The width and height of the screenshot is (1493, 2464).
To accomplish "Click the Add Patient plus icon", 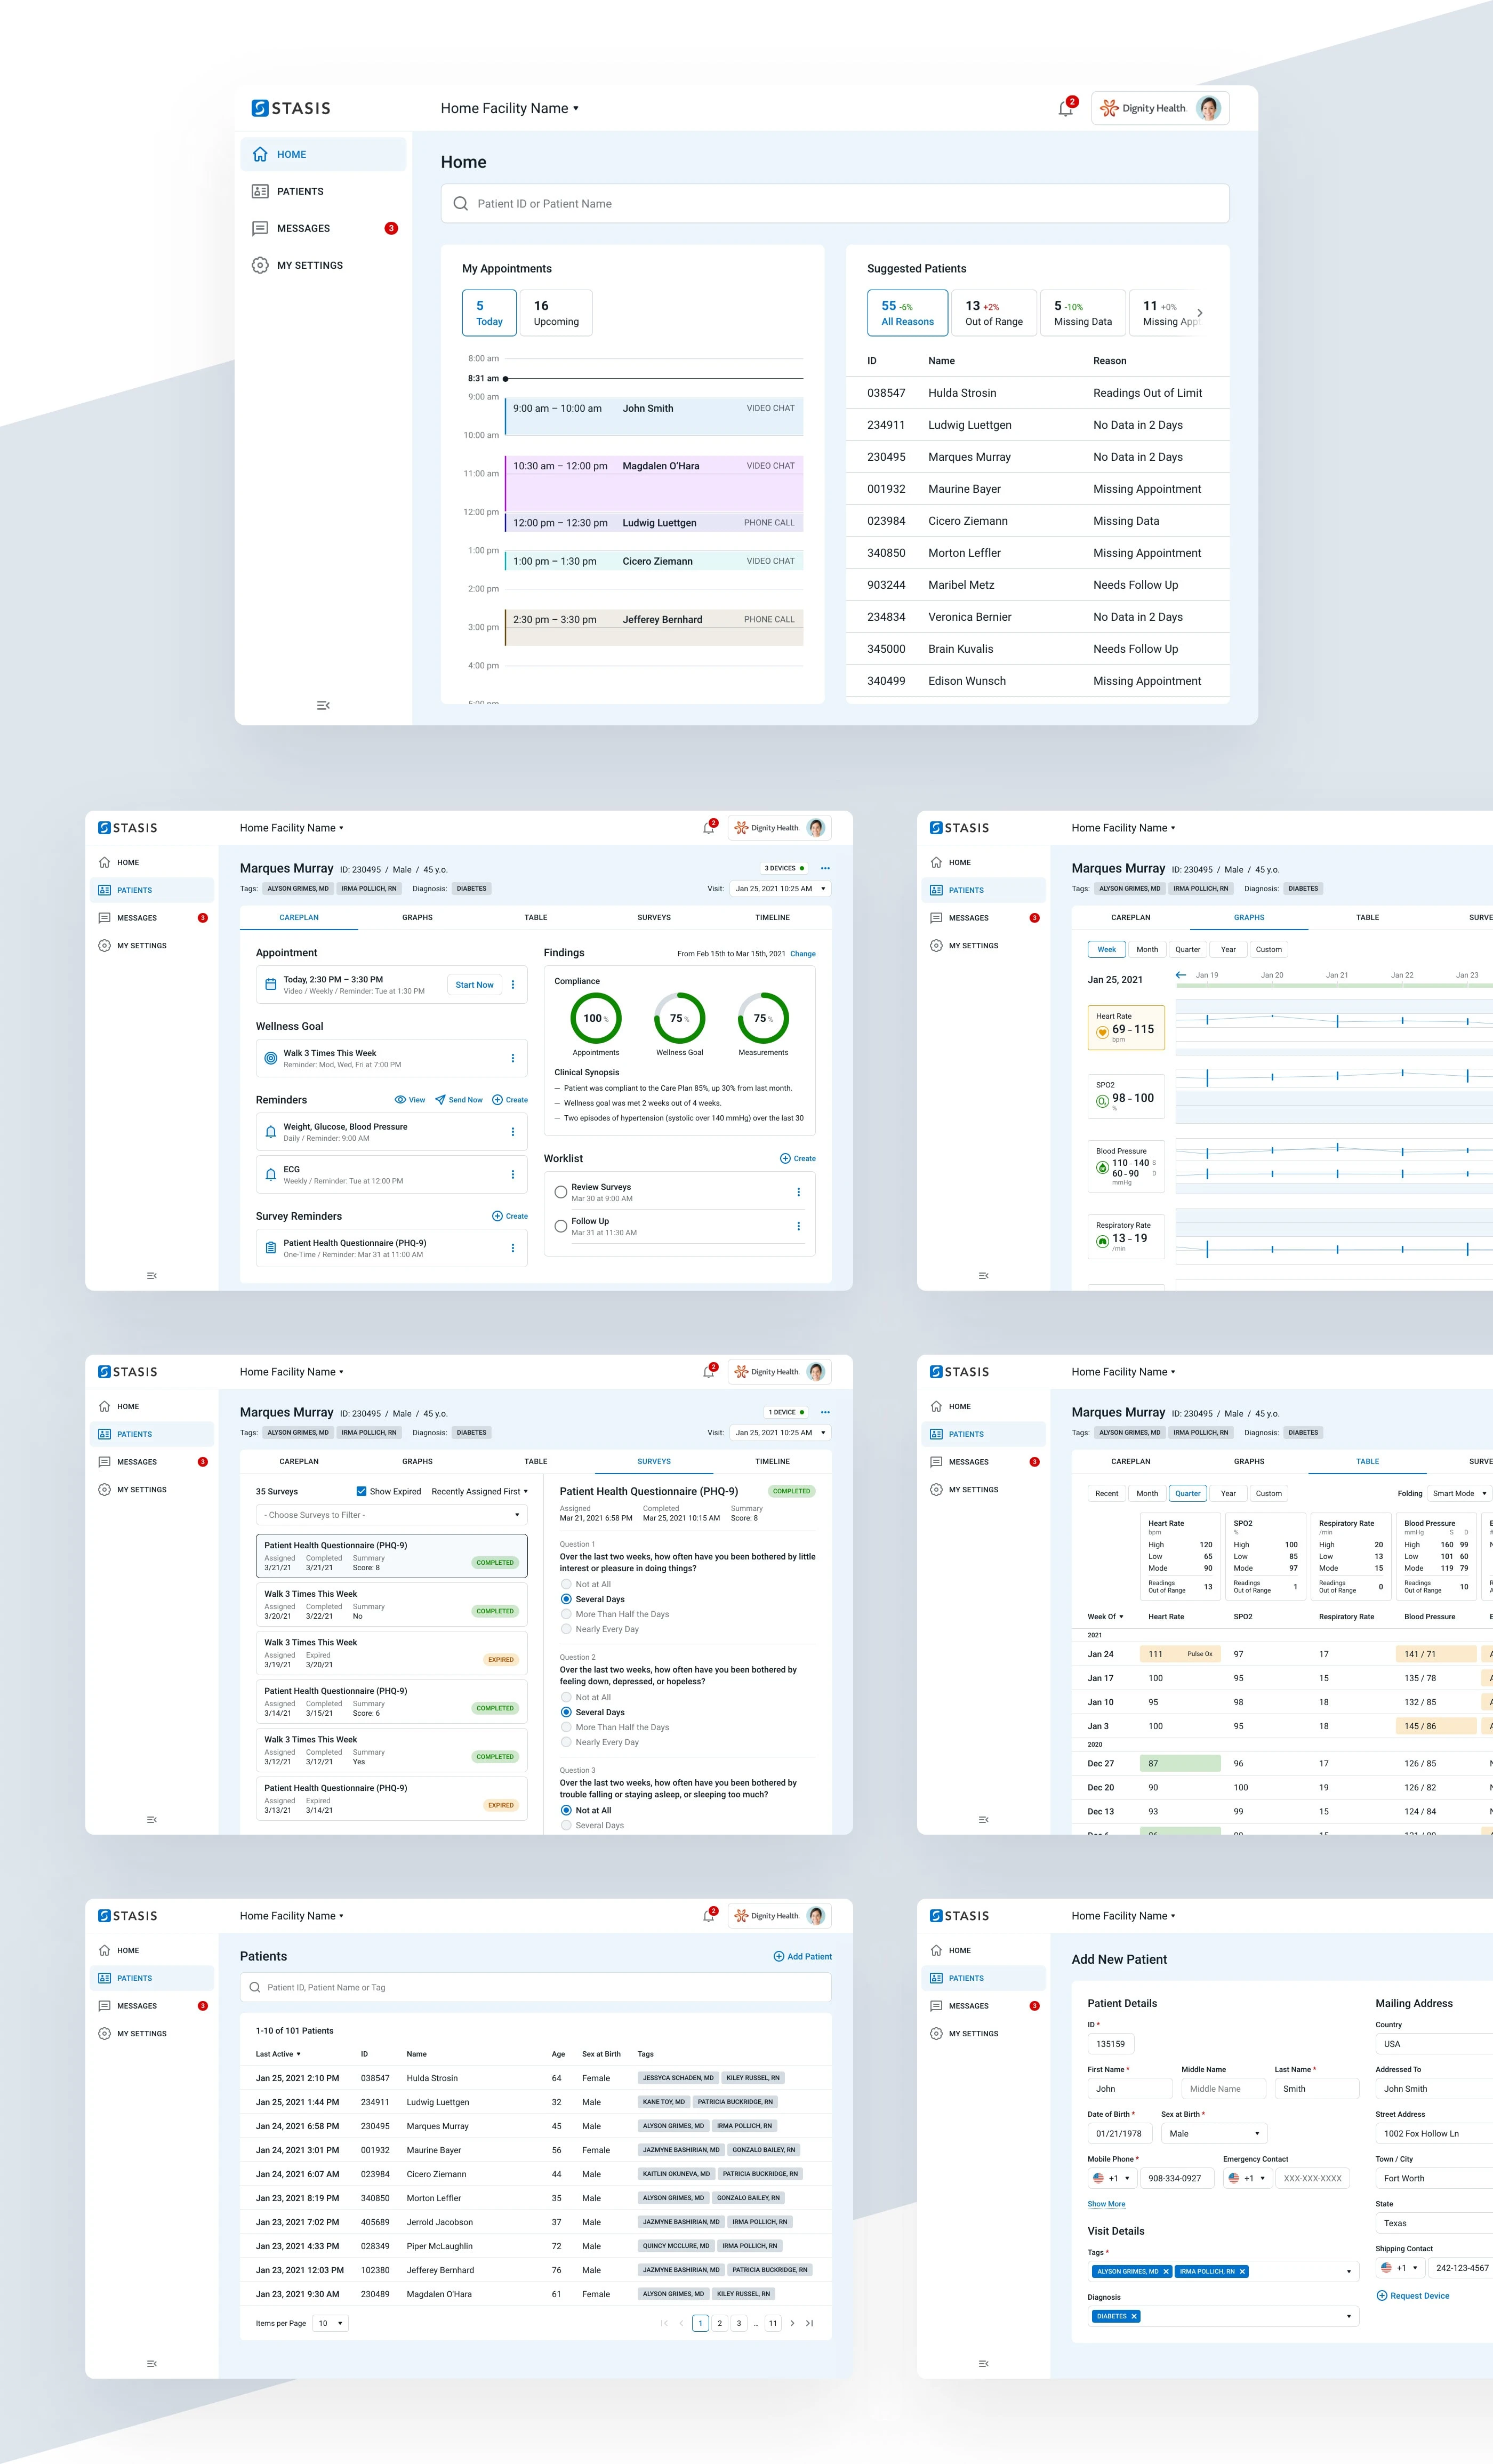I will coord(779,1956).
